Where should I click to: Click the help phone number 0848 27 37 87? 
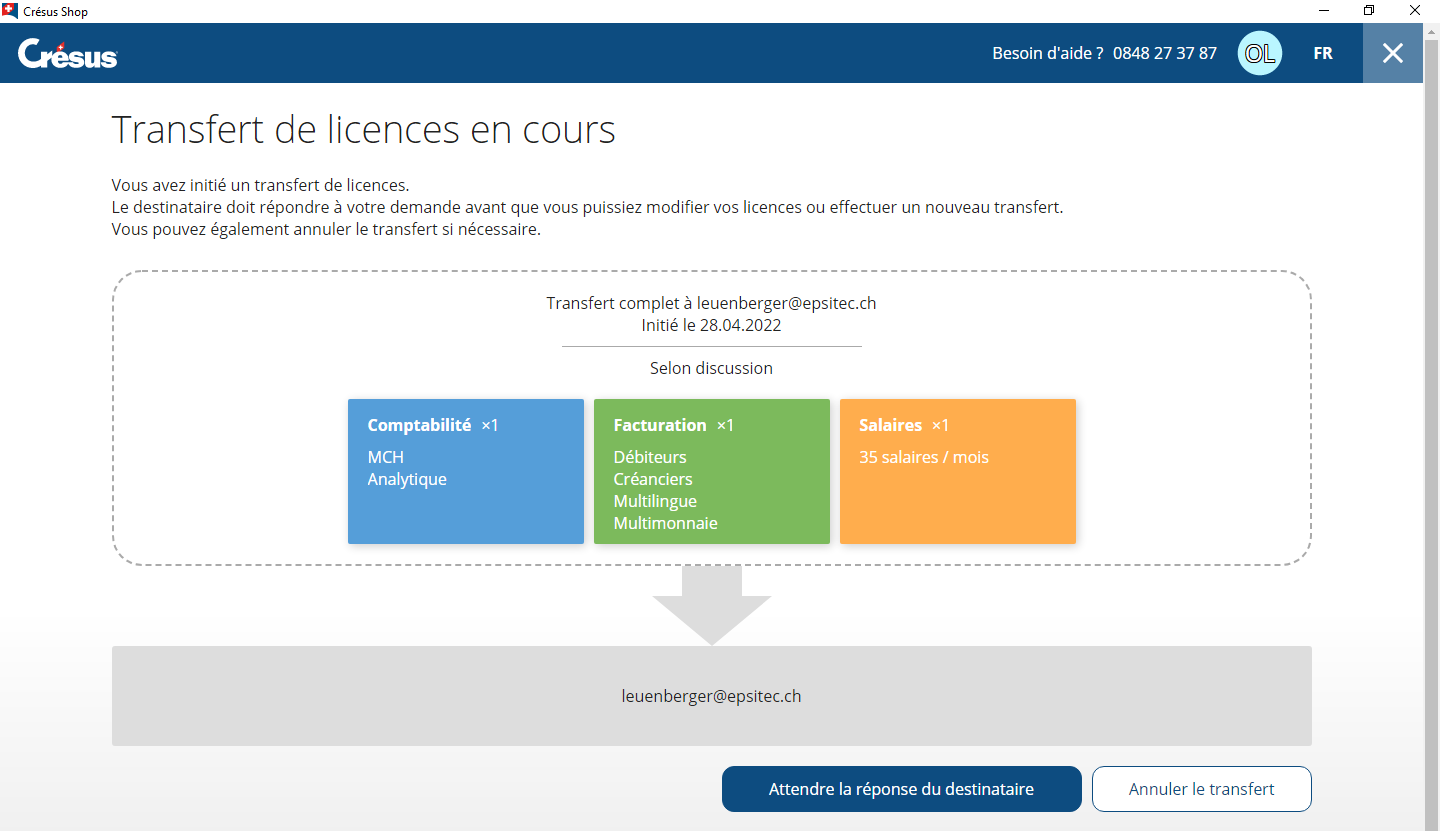tap(1165, 54)
